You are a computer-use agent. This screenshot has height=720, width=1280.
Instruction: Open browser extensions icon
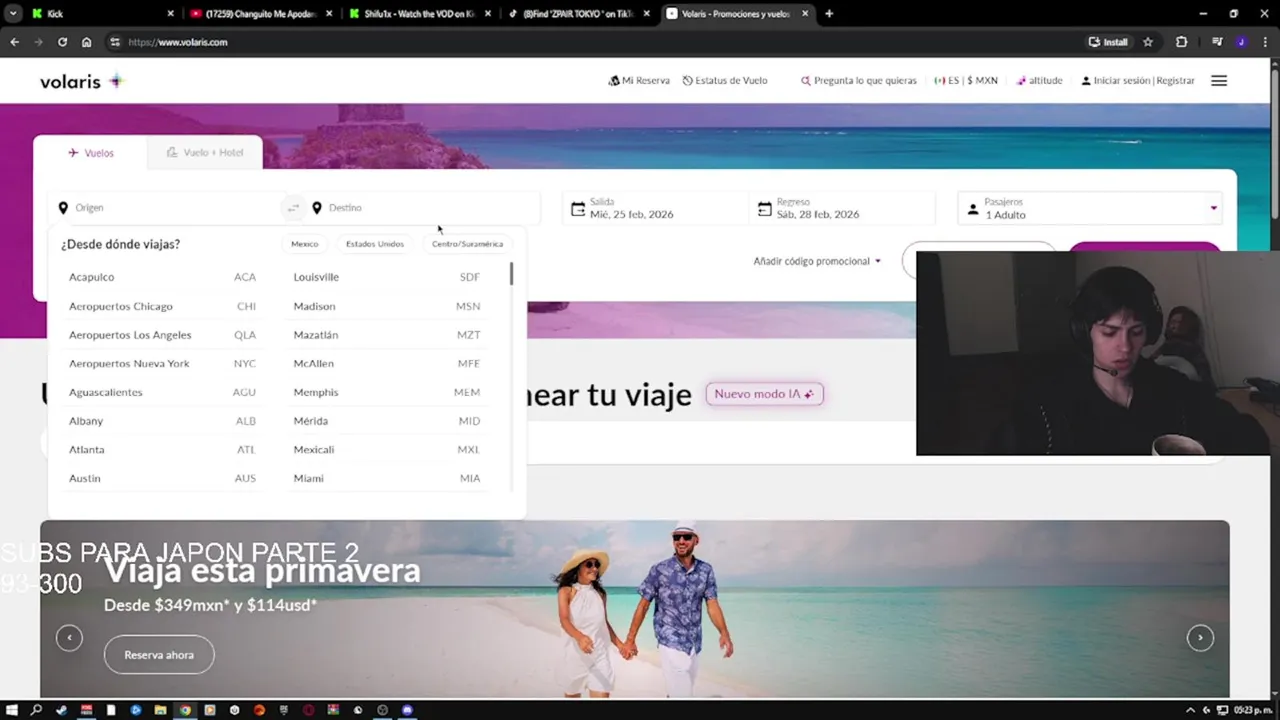1182,42
